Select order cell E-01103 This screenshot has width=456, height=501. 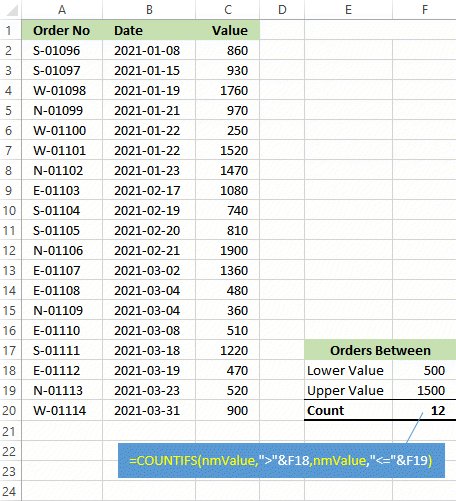click(x=62, y=190)
